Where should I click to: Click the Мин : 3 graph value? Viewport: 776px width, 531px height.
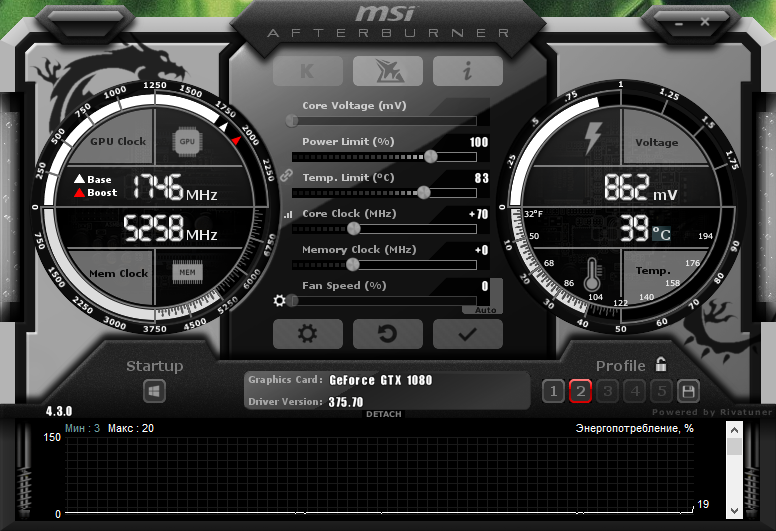coord(82,429)
